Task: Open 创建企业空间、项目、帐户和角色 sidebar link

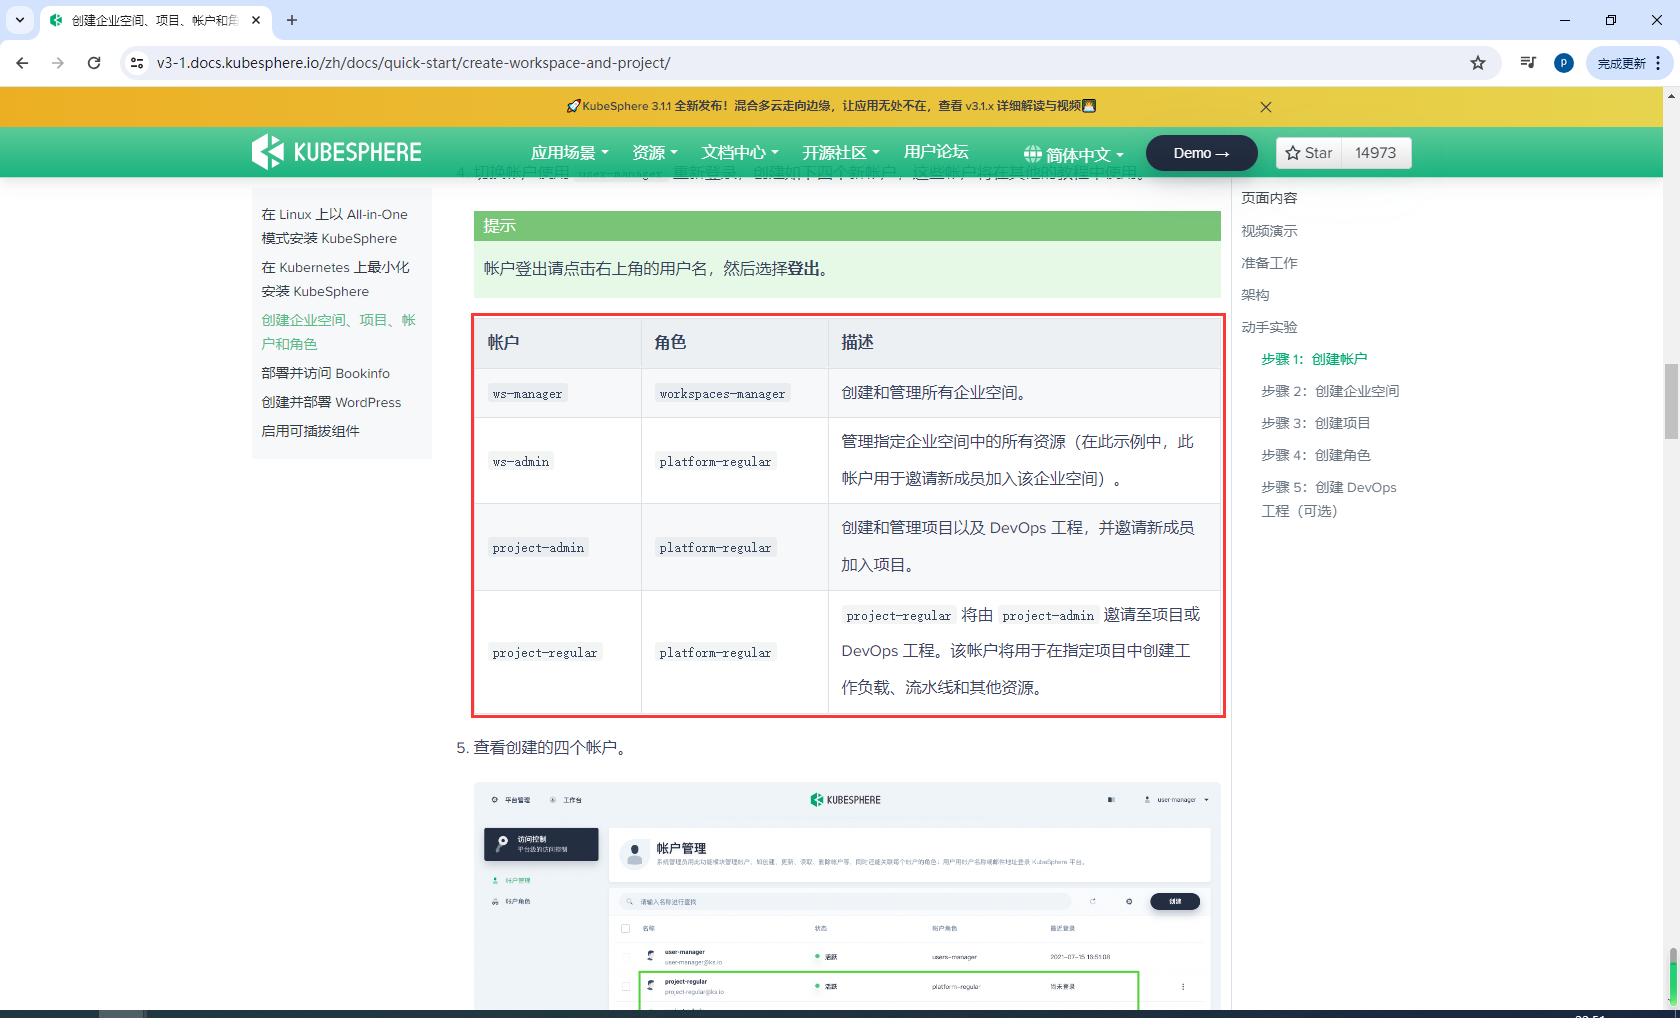Action: (x=338, y=332)
